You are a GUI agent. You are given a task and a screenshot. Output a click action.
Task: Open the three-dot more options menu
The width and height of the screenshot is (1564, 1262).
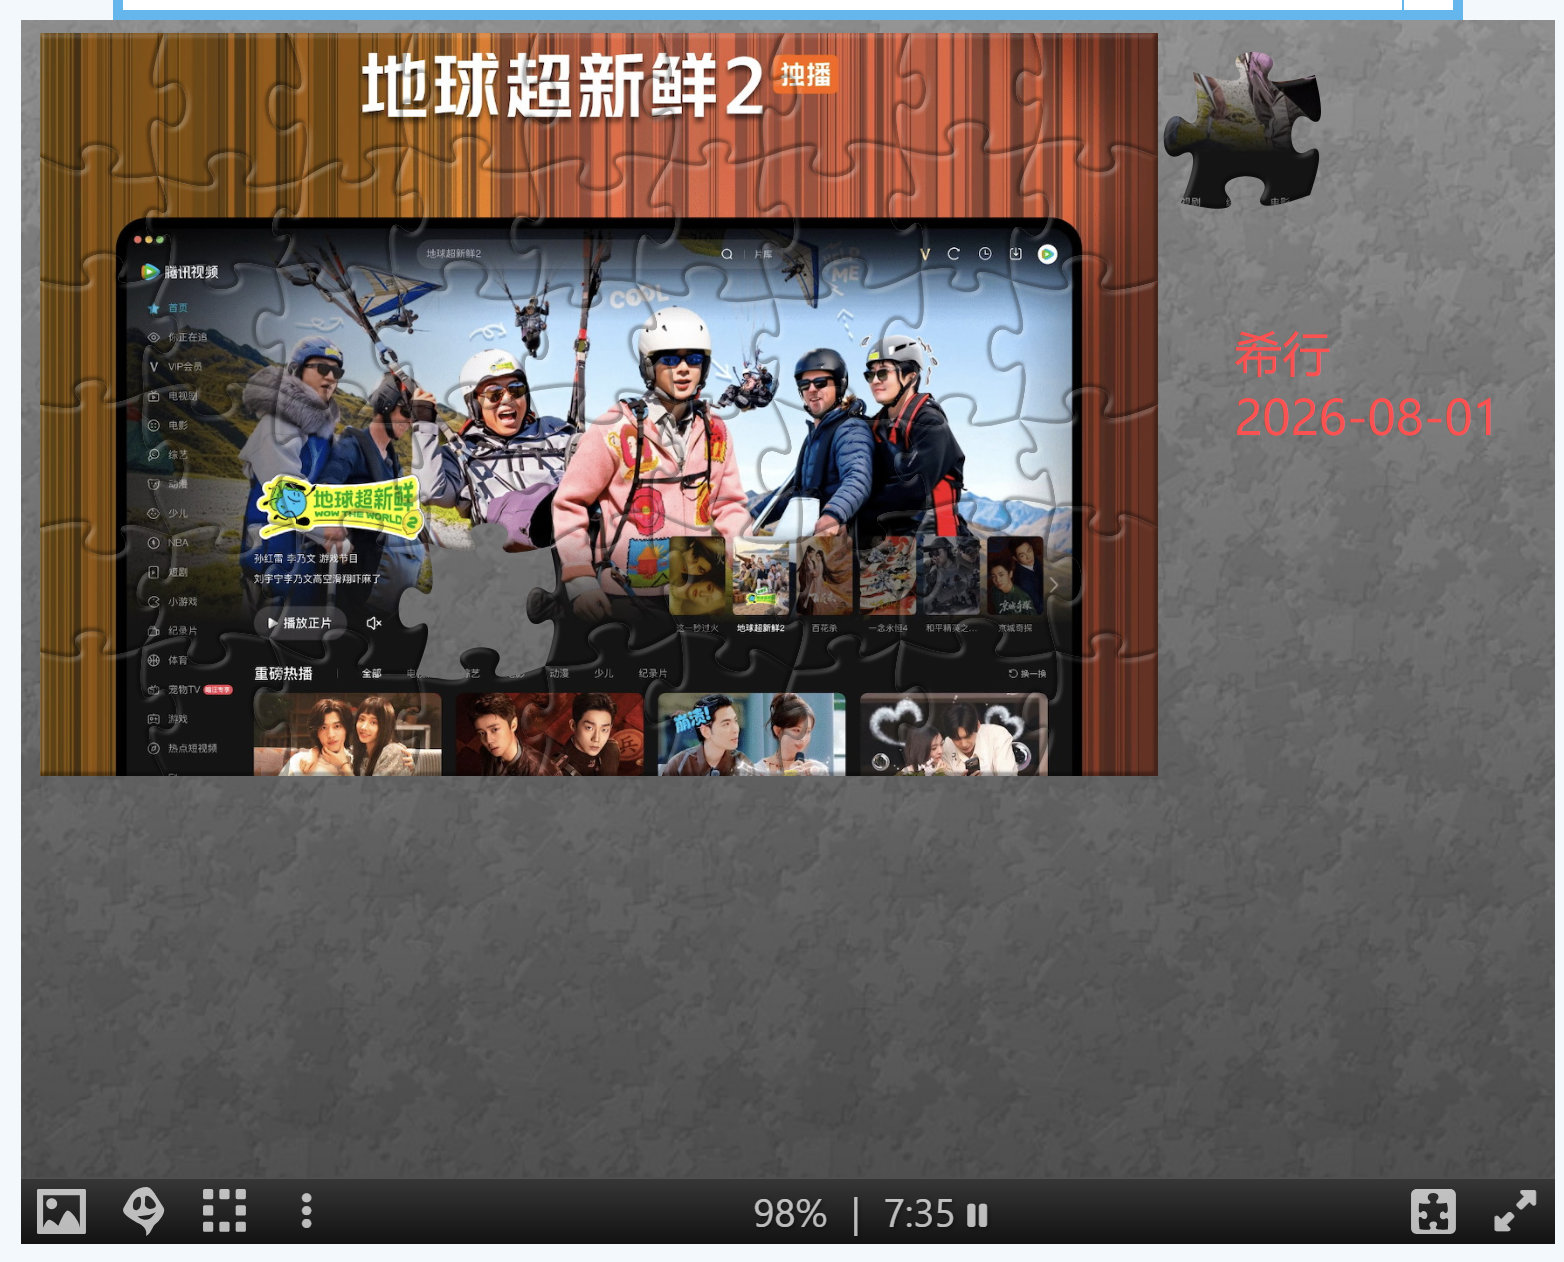pos(306,1211)
